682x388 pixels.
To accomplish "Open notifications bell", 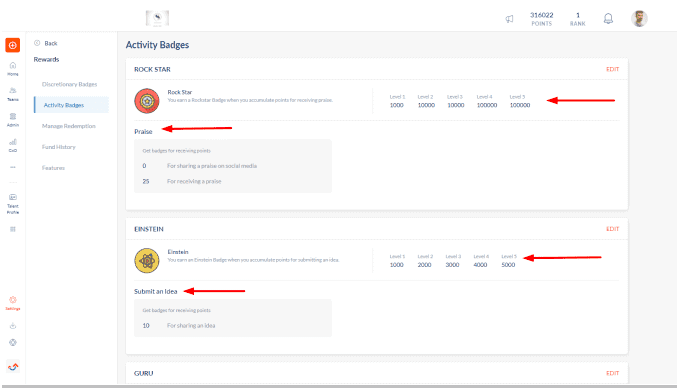I will (x=608, y=19).
